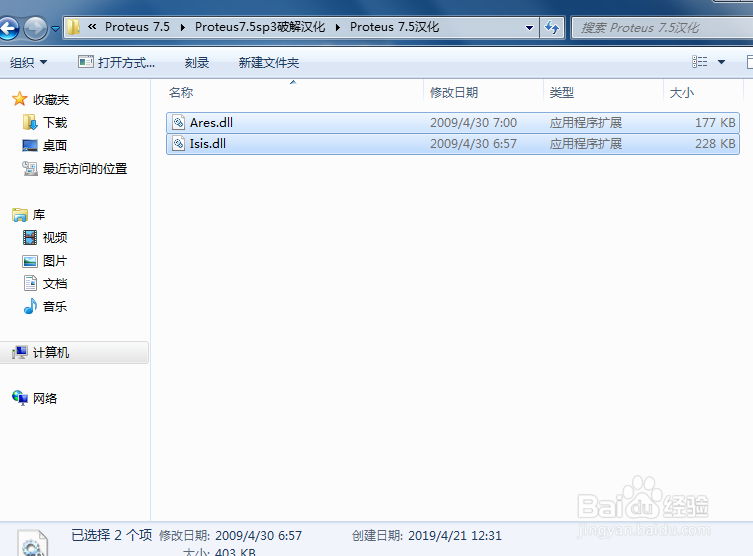Click the 下载 folder icon
This screenshot has width=753, height=556.
30,122
